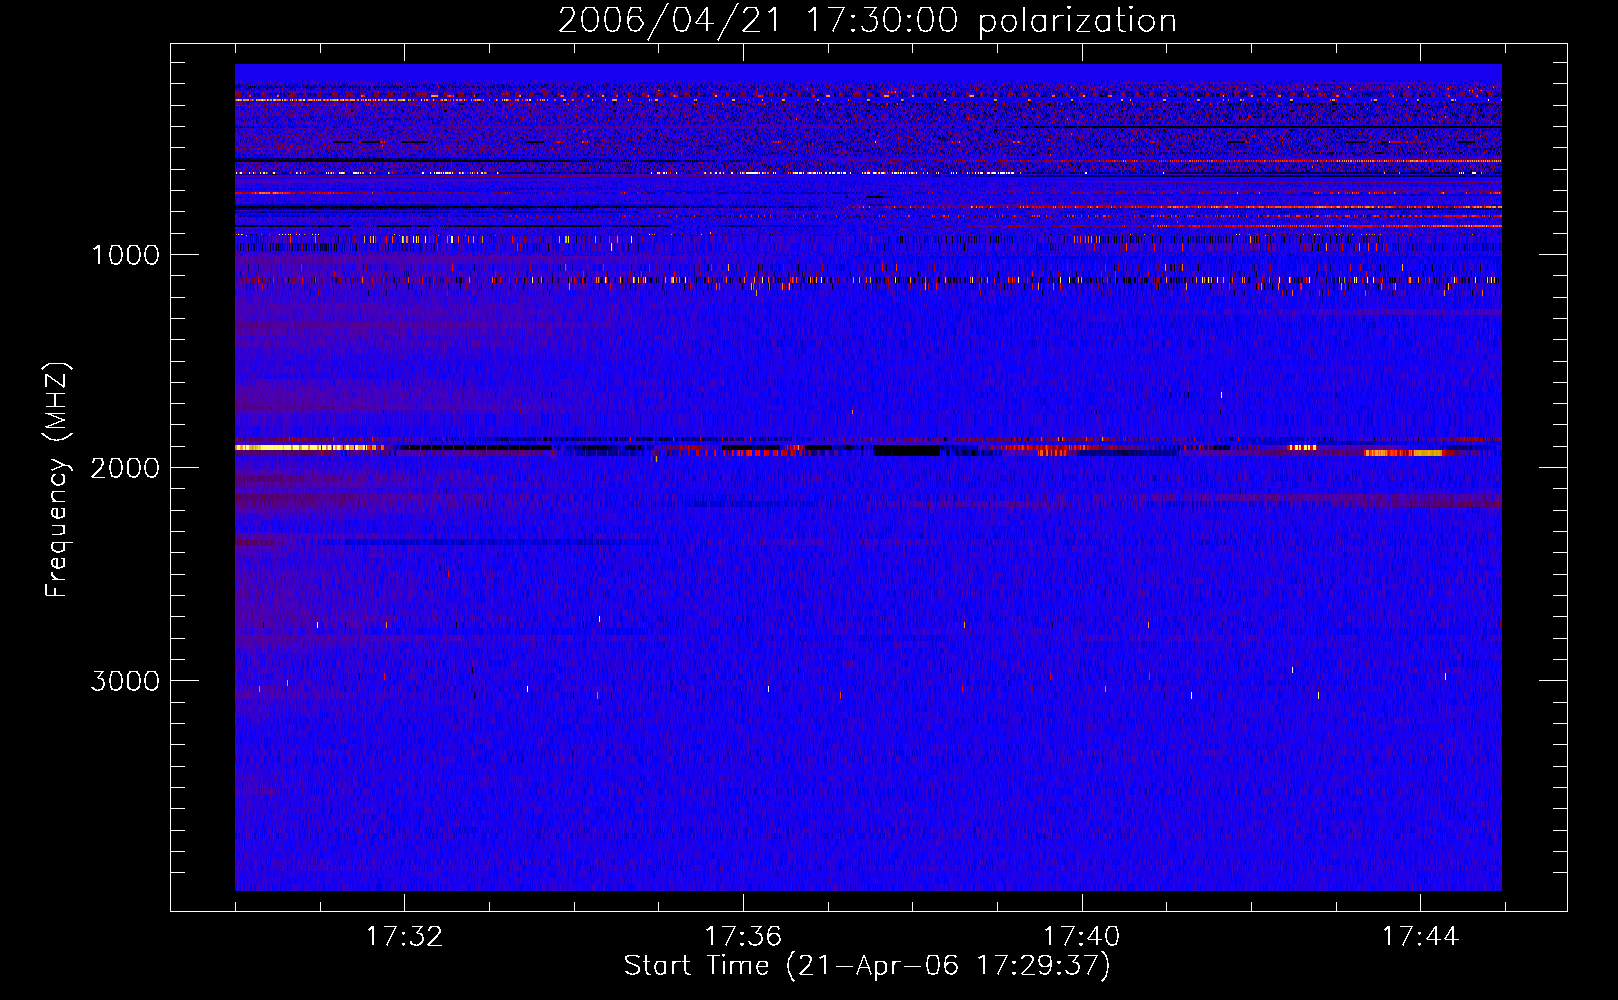Click the 17:36 time tick label
This screenshot has height=1000, width=1618.
click(743, 937)
